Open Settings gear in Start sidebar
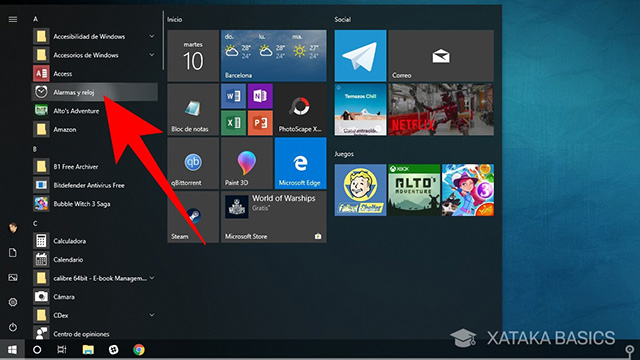This screenshot has height=360, width=640. click(13, 302)
